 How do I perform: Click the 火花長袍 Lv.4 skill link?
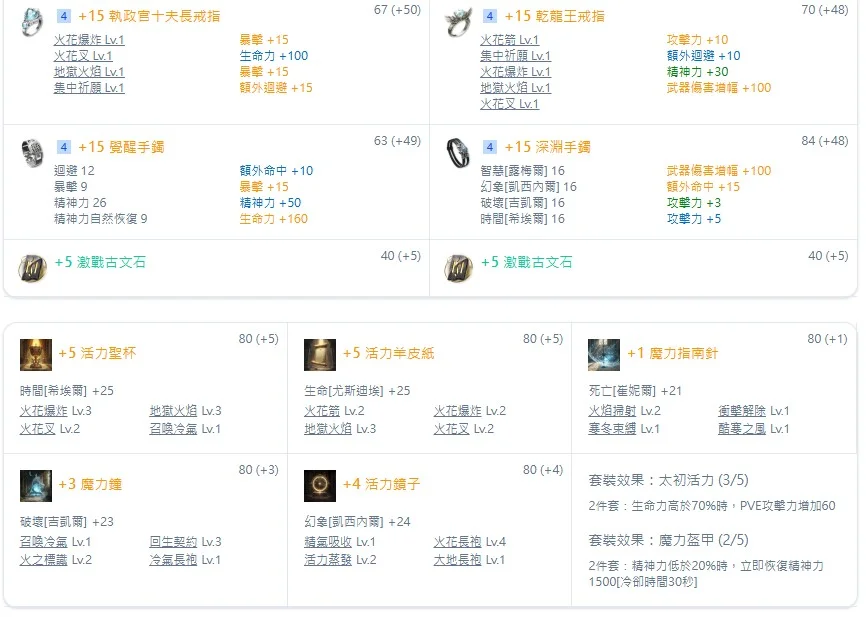[x=469, y=541]
